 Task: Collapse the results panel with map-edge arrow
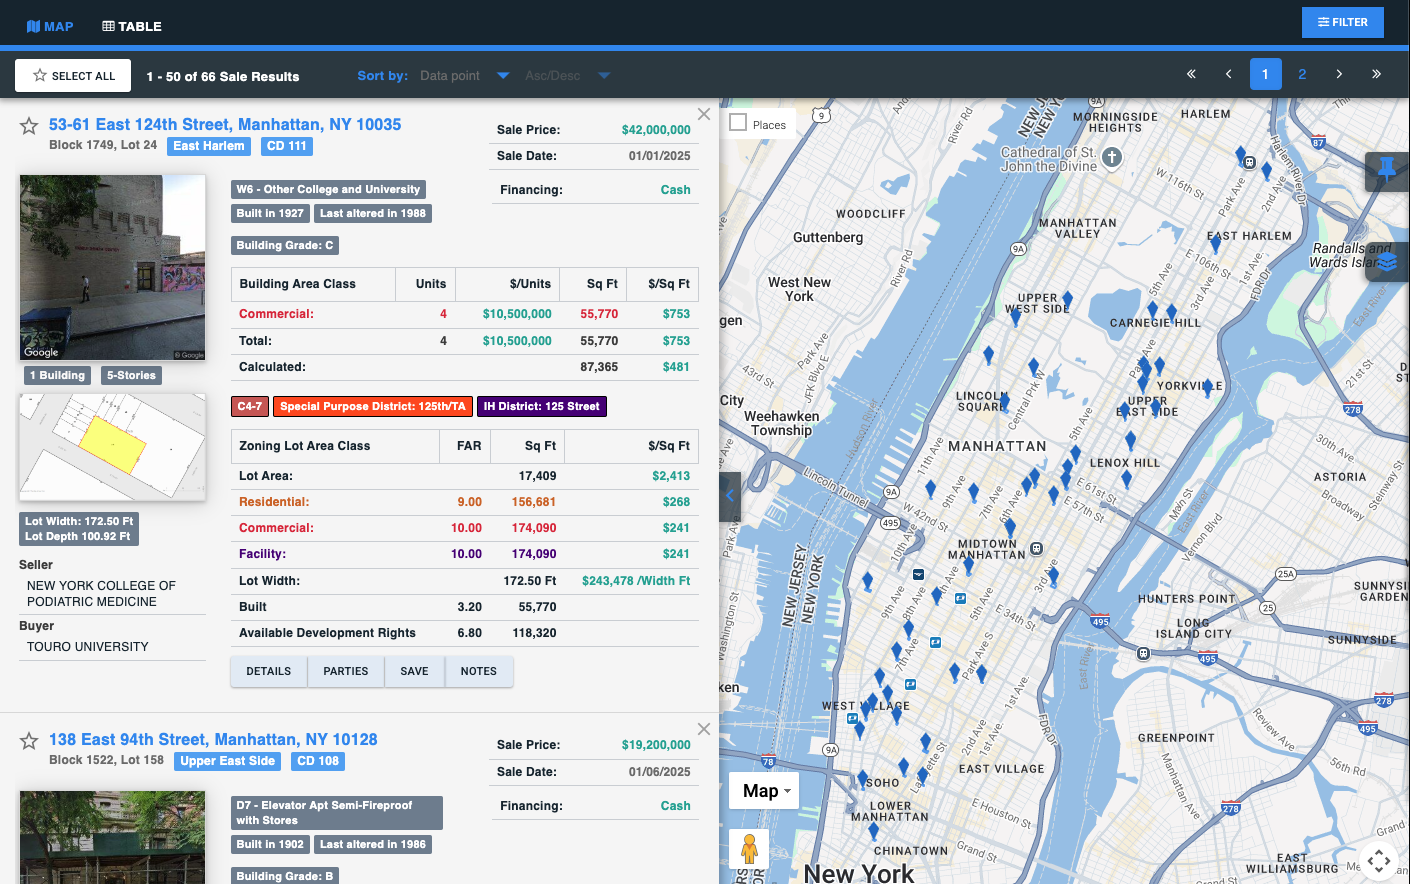tap(730, 496)
